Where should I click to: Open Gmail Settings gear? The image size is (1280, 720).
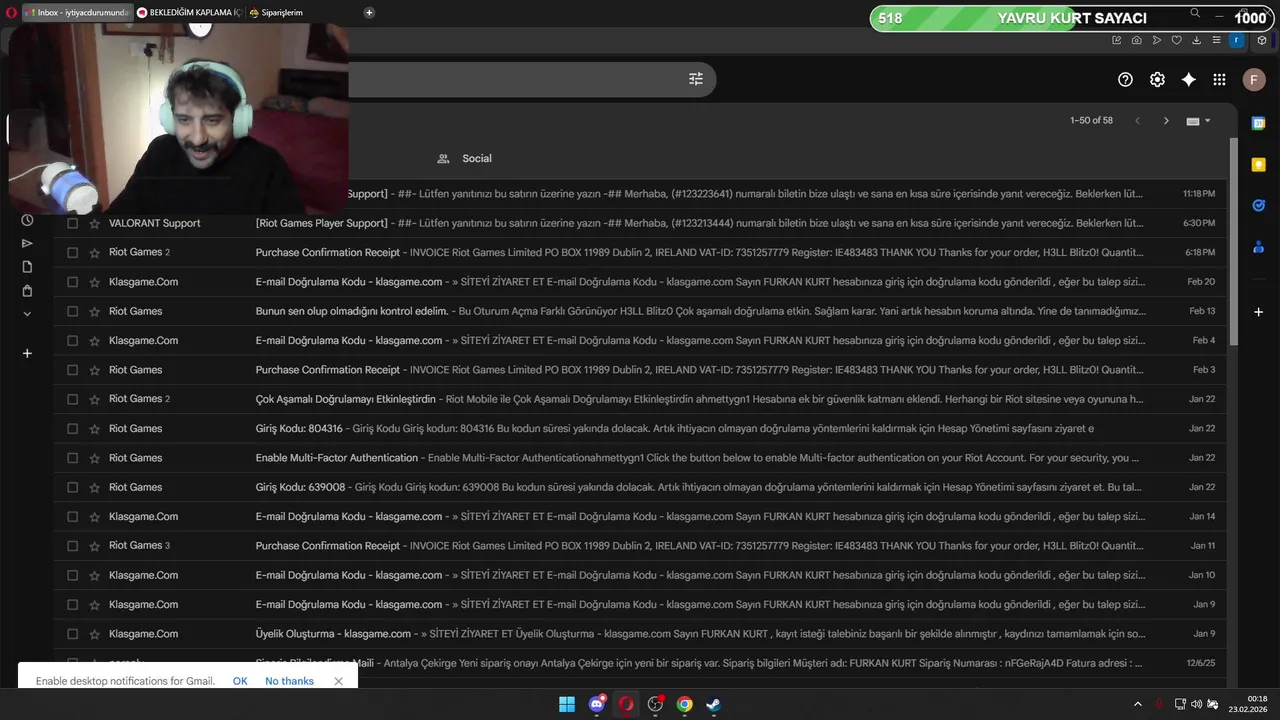tap(1157, 80)
